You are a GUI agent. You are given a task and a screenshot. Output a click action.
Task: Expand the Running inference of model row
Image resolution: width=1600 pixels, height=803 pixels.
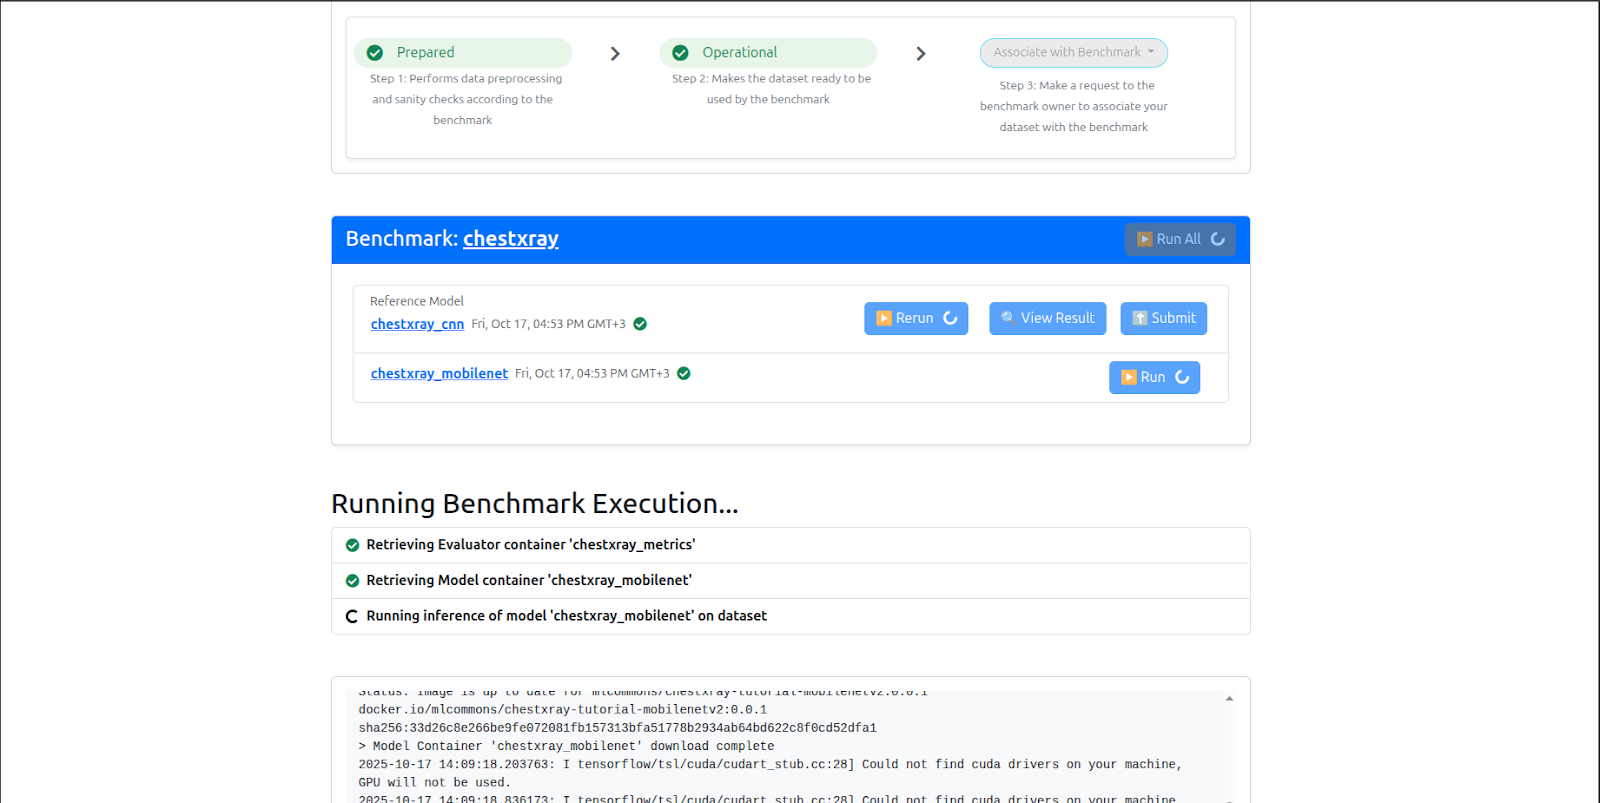[x=790, y=616]
